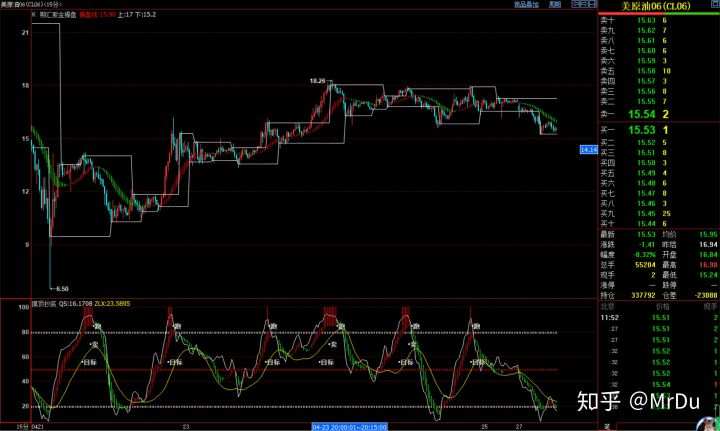Click the 涨跌 value -1.41
The image size is (720, 431).
(647, 245)
